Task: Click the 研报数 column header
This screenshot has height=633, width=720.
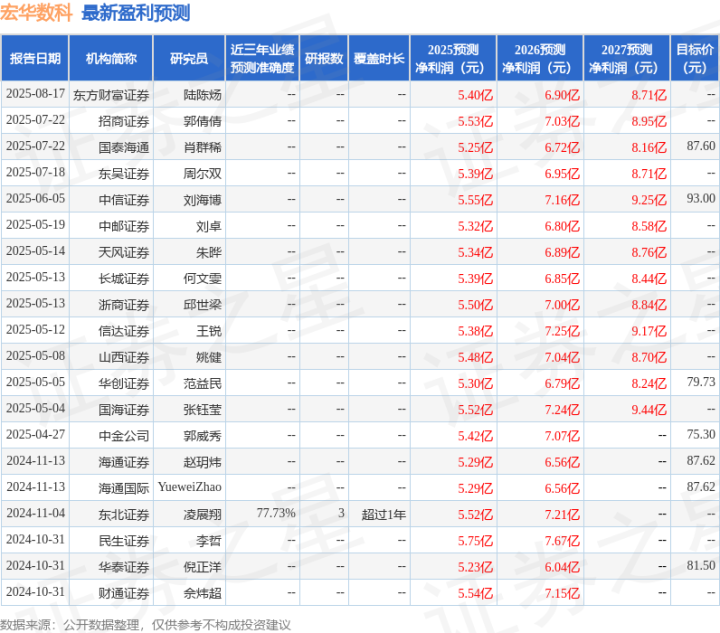Action: coord(324,58)
